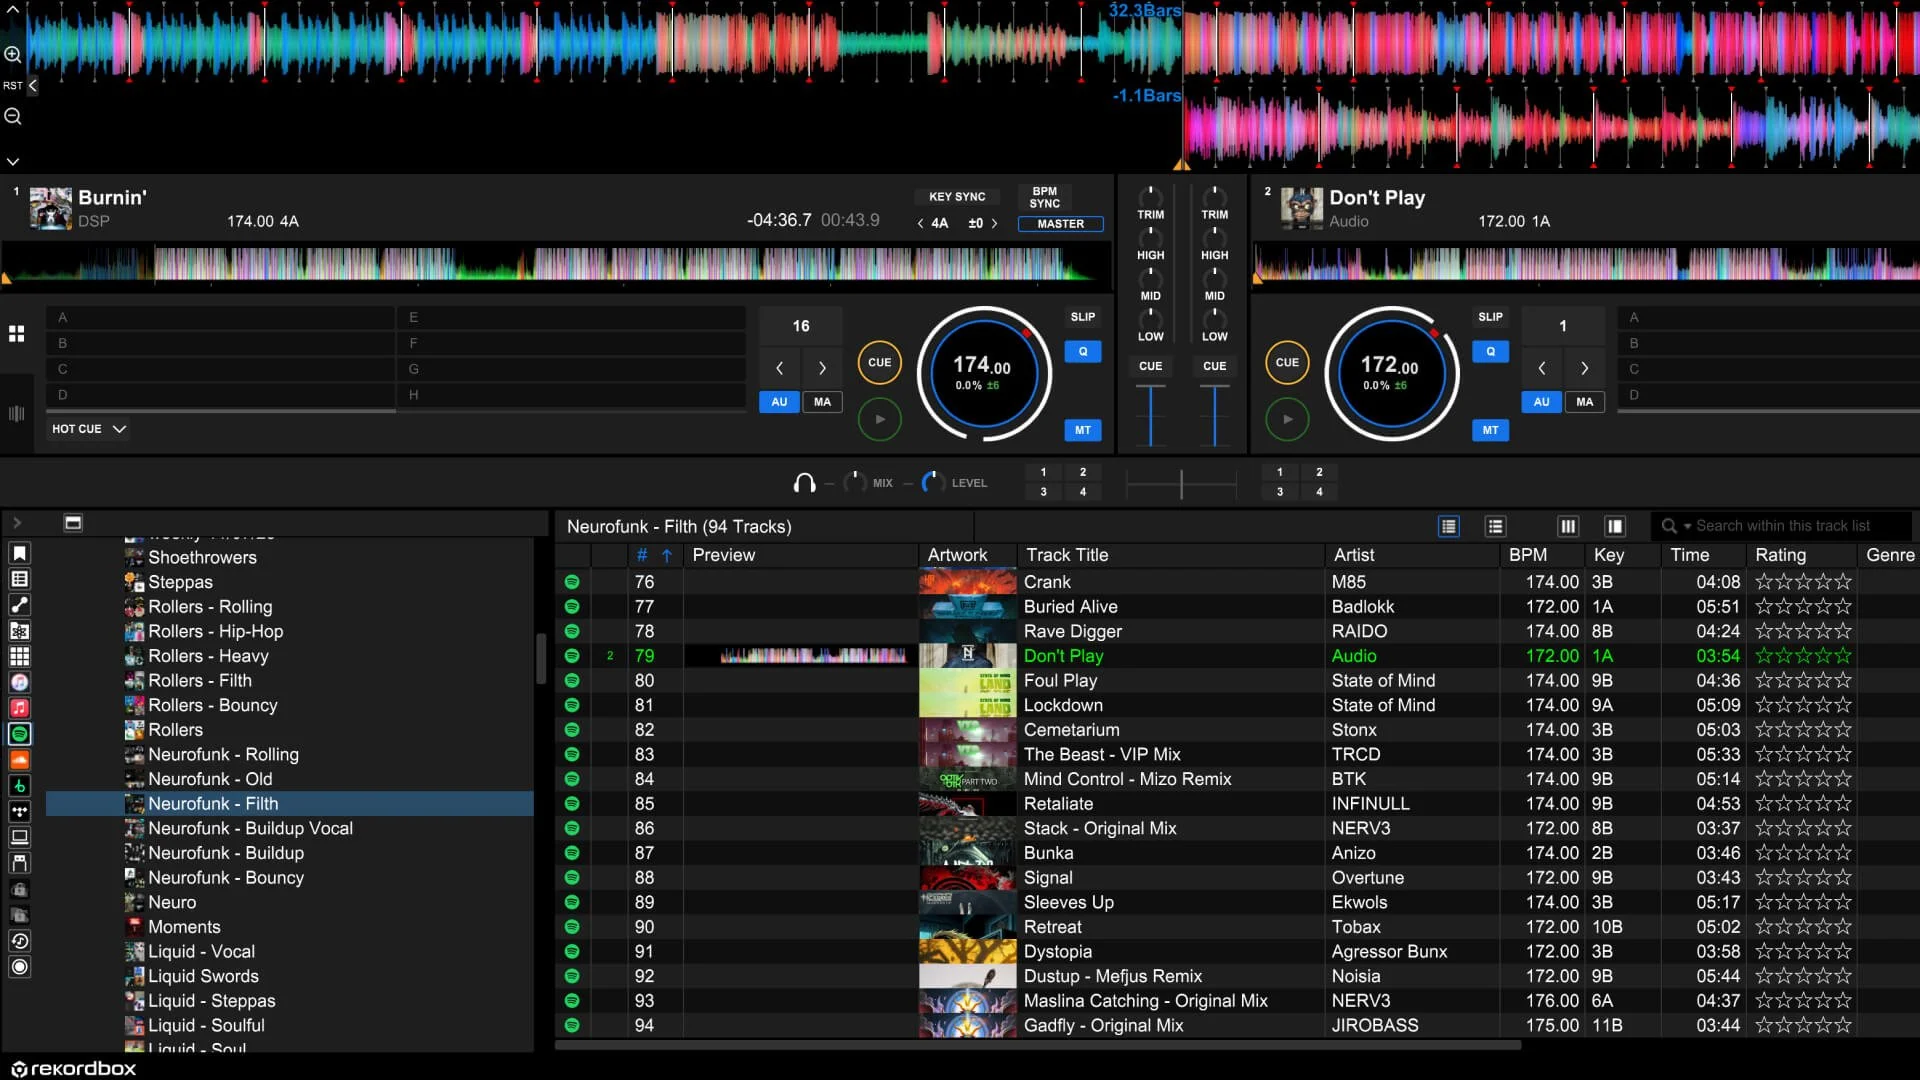
Task: Expand the search filter dropdown arrow
Action: (x=1687, y=527)
